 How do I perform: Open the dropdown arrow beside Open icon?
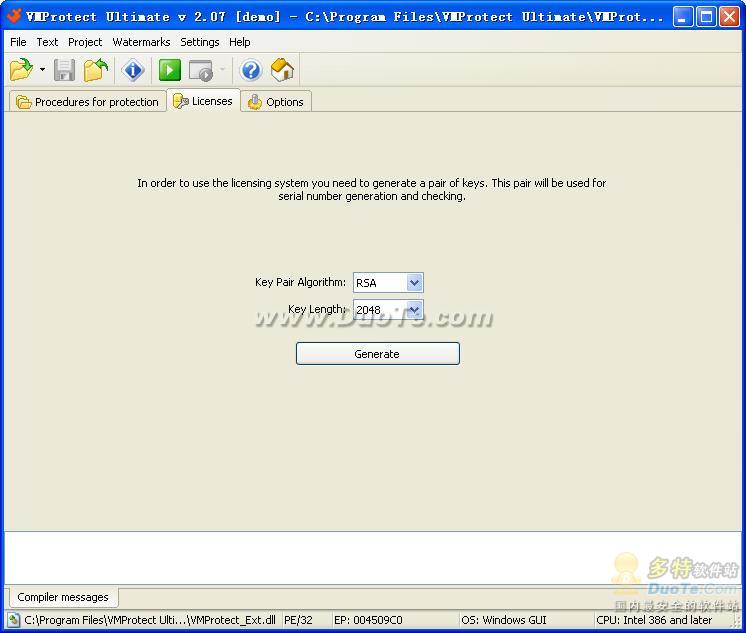pyautogui.click(x=42, y=70)
